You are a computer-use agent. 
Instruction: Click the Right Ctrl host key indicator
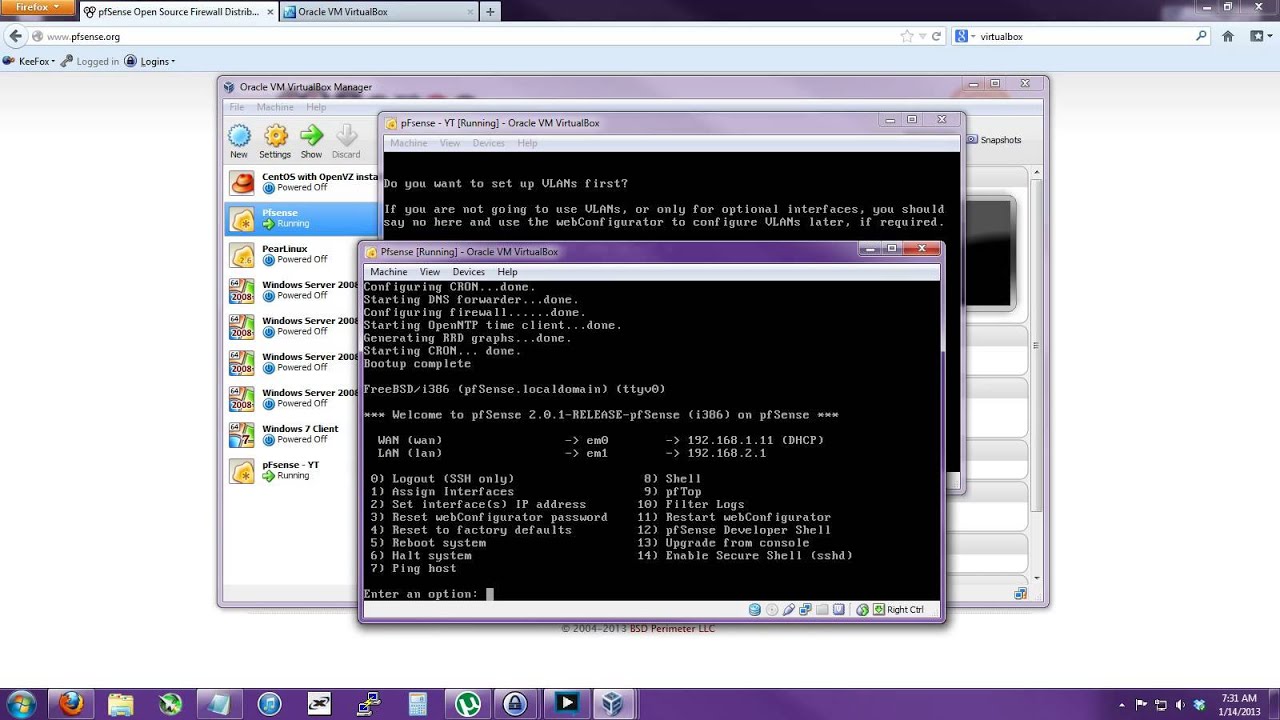coord(898,609)
